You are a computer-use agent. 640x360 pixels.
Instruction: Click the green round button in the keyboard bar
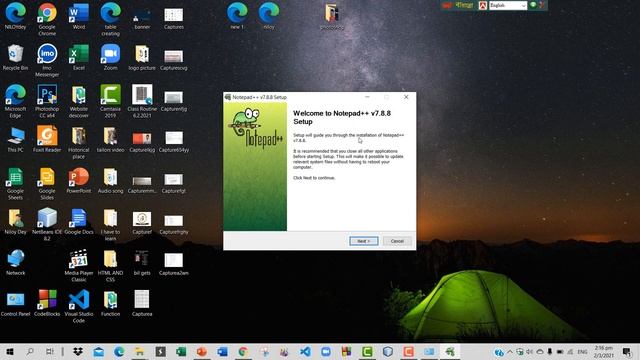point(533,5)
